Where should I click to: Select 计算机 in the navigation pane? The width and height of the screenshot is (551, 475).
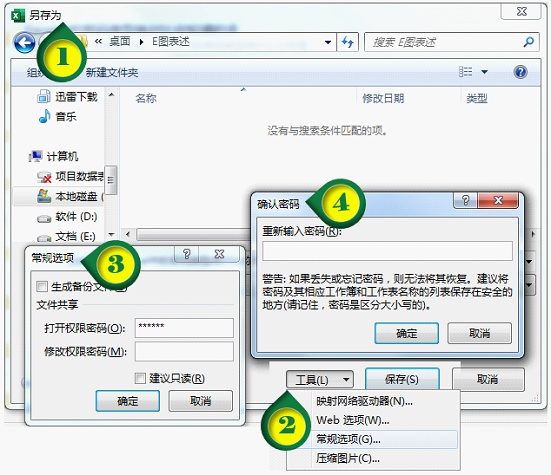pyautogui.click(x=54, y=156)
